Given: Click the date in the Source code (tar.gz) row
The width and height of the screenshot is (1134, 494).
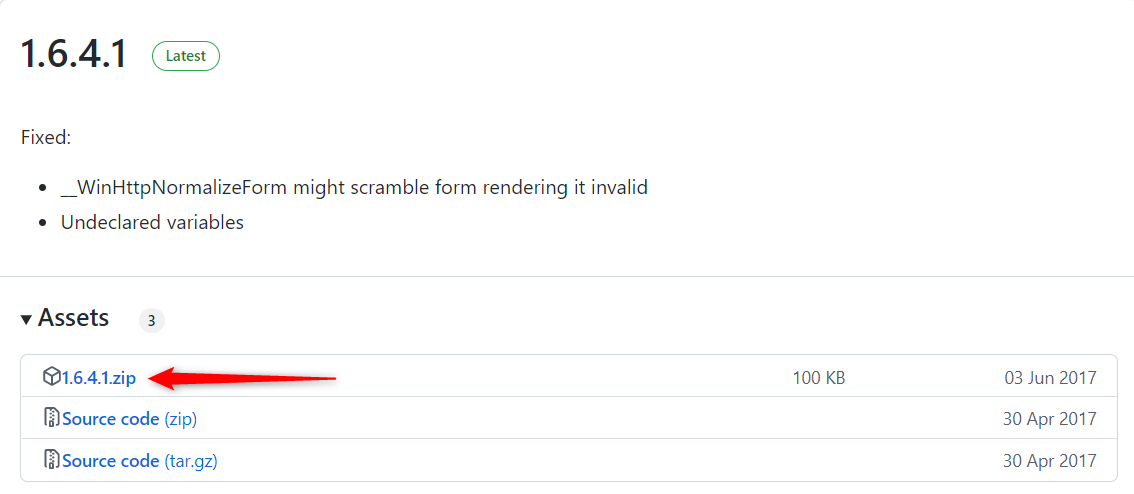Looking at the screenshot, I should pos(1050,461).
